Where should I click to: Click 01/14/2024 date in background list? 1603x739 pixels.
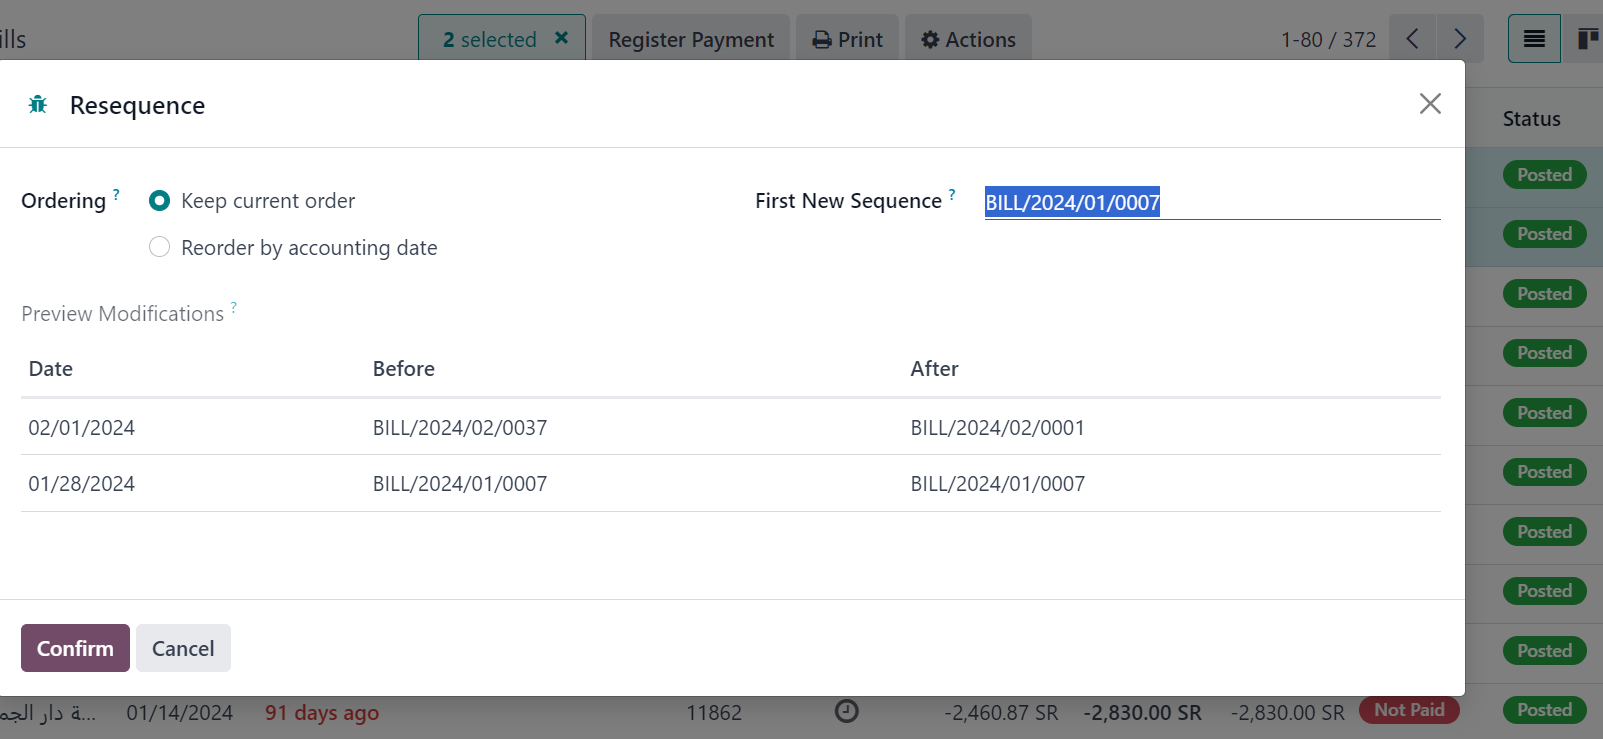coord(180,713)
